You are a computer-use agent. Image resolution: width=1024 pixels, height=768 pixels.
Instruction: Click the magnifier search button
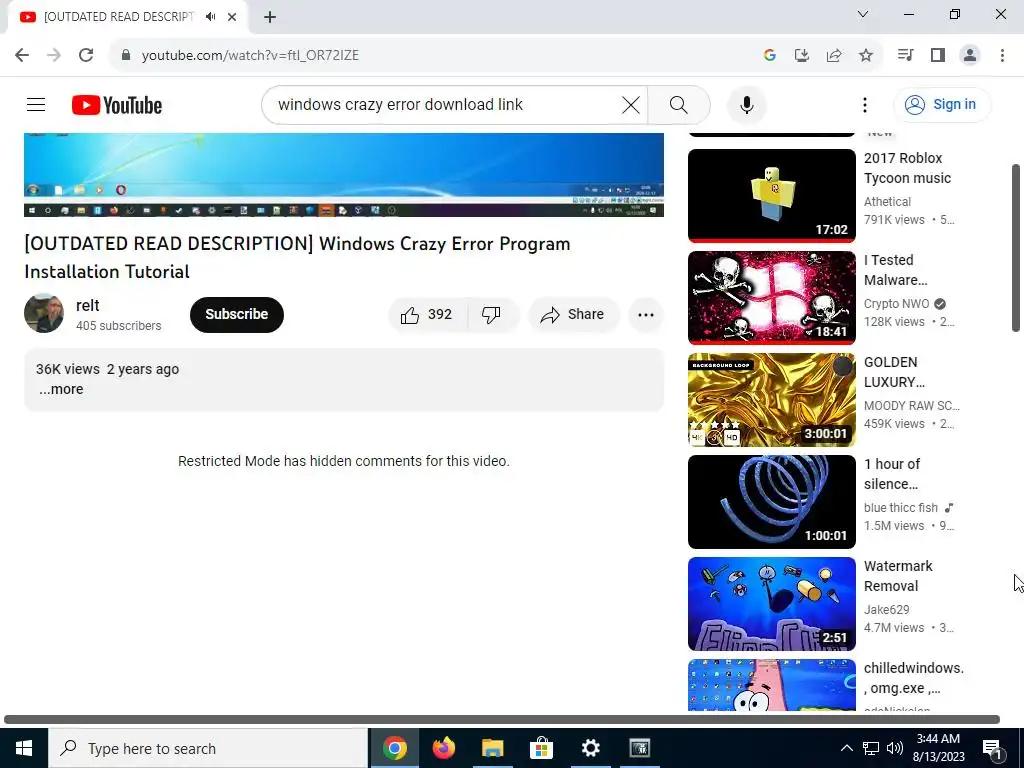pyautogui.click(x=679, y=104)
